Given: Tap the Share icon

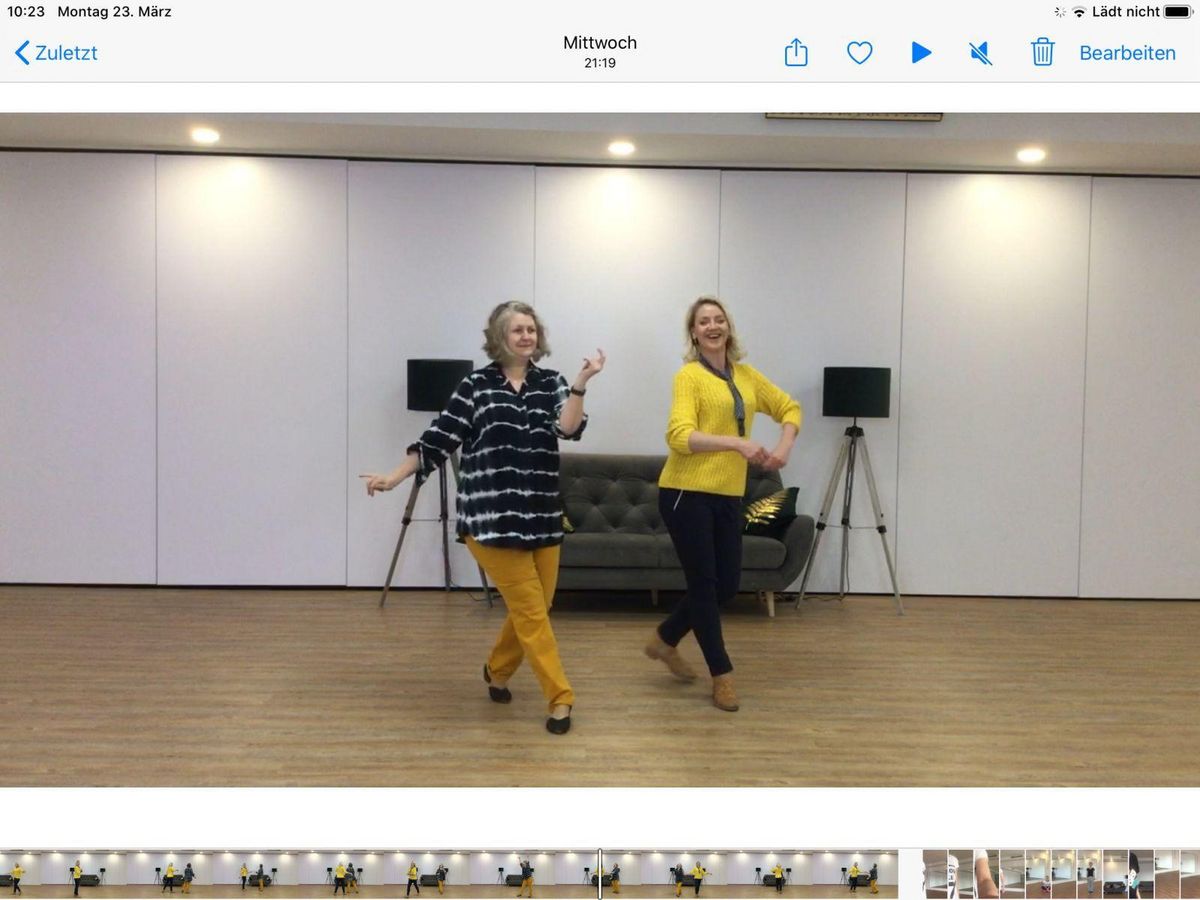Looking at the screenshot, I should [796, 52].
